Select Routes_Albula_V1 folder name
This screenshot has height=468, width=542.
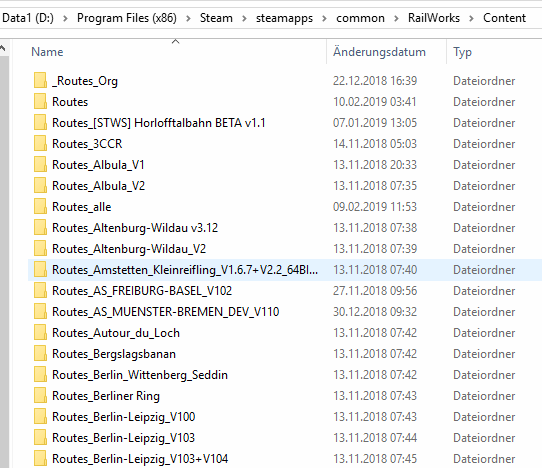98,165
